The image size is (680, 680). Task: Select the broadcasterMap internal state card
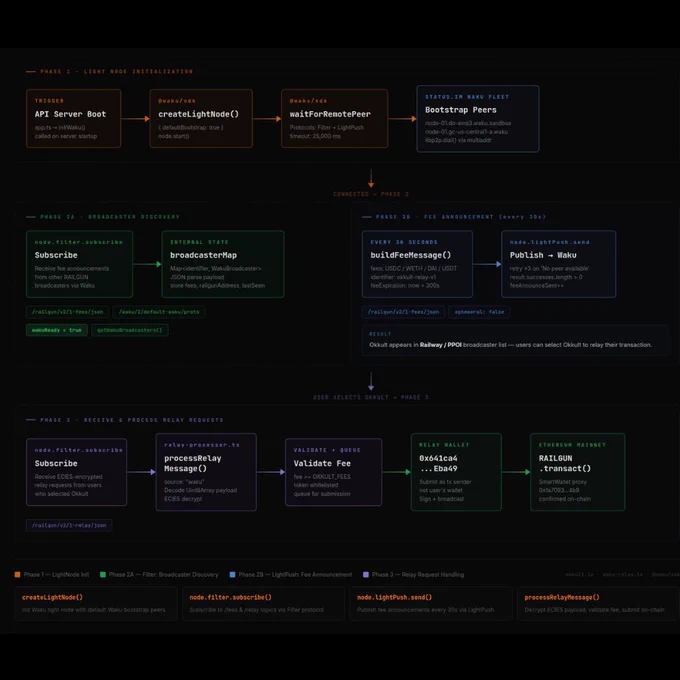click(x=223, y=264)
